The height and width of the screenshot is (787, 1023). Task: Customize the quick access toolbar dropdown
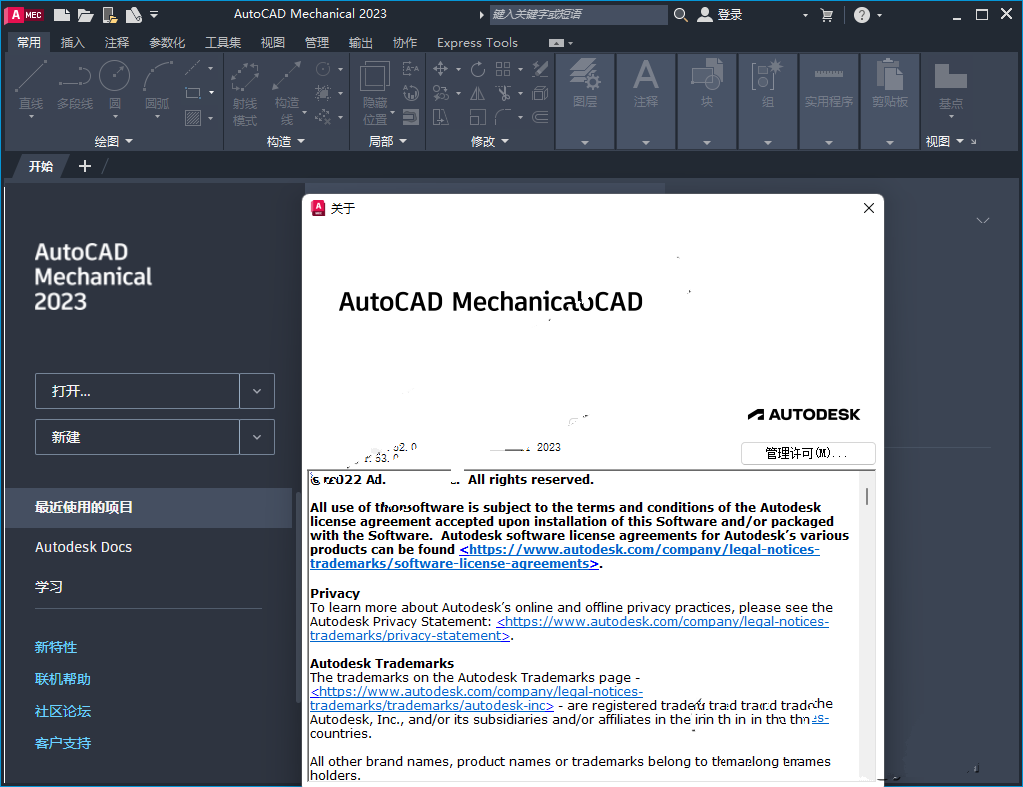pyautogui.click(x=154, y=14)
